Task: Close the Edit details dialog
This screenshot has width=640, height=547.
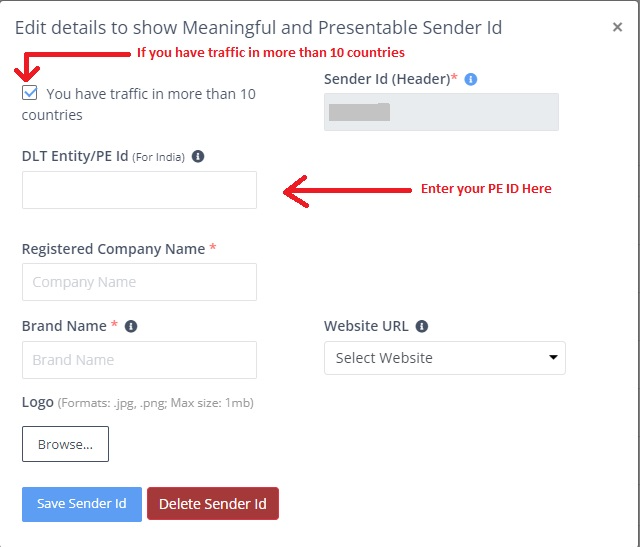Action: tap(617, 27)
